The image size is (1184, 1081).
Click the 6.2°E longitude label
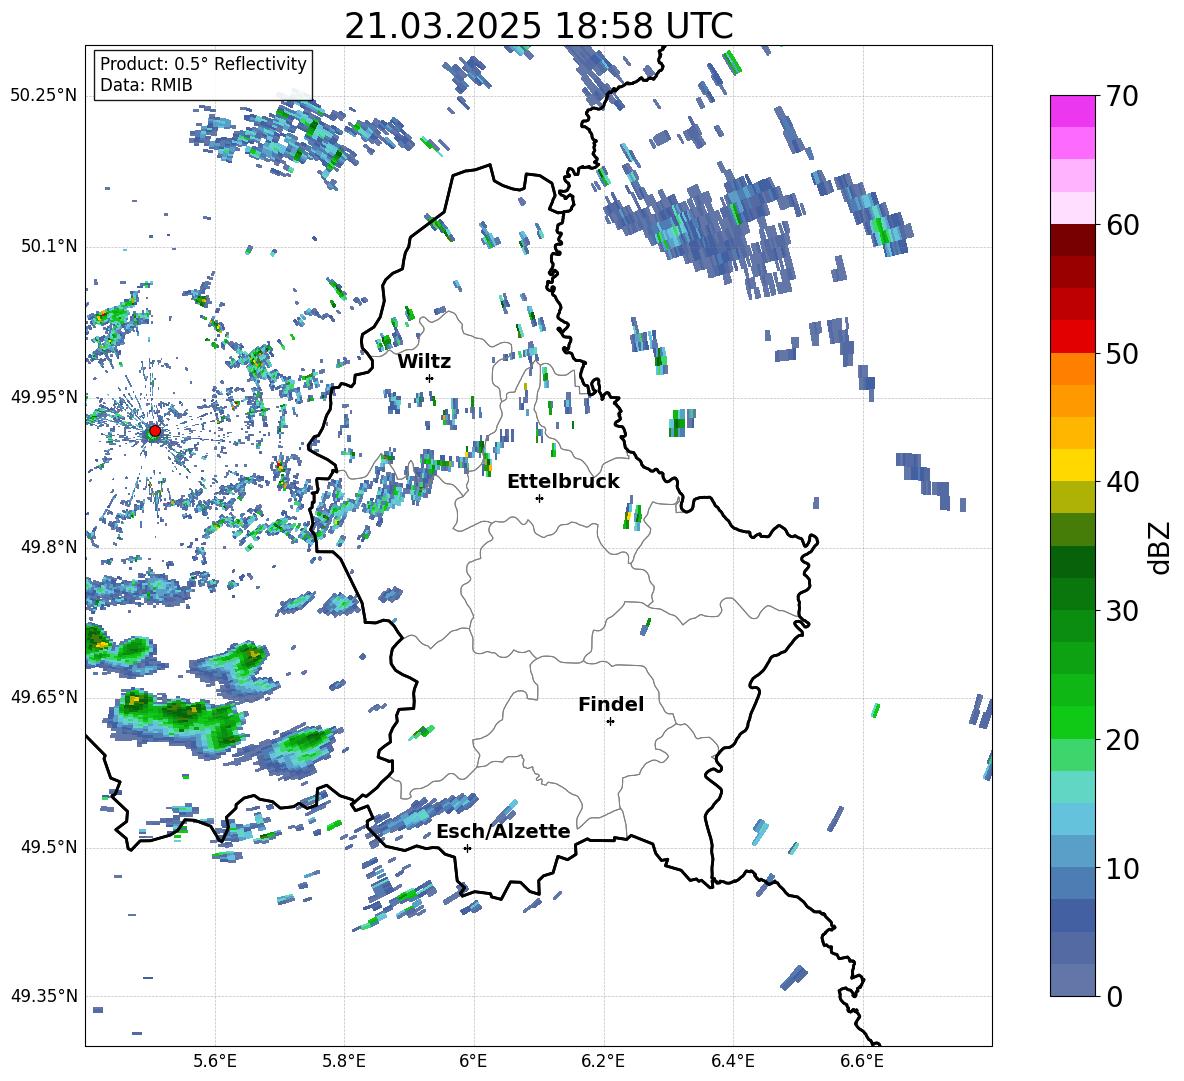pos(603,1061)
